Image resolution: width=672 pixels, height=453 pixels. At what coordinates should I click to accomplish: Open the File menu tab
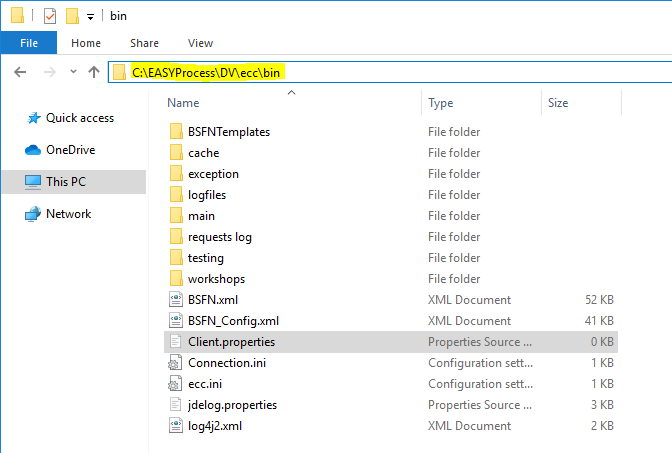click(x=29, y=43)
